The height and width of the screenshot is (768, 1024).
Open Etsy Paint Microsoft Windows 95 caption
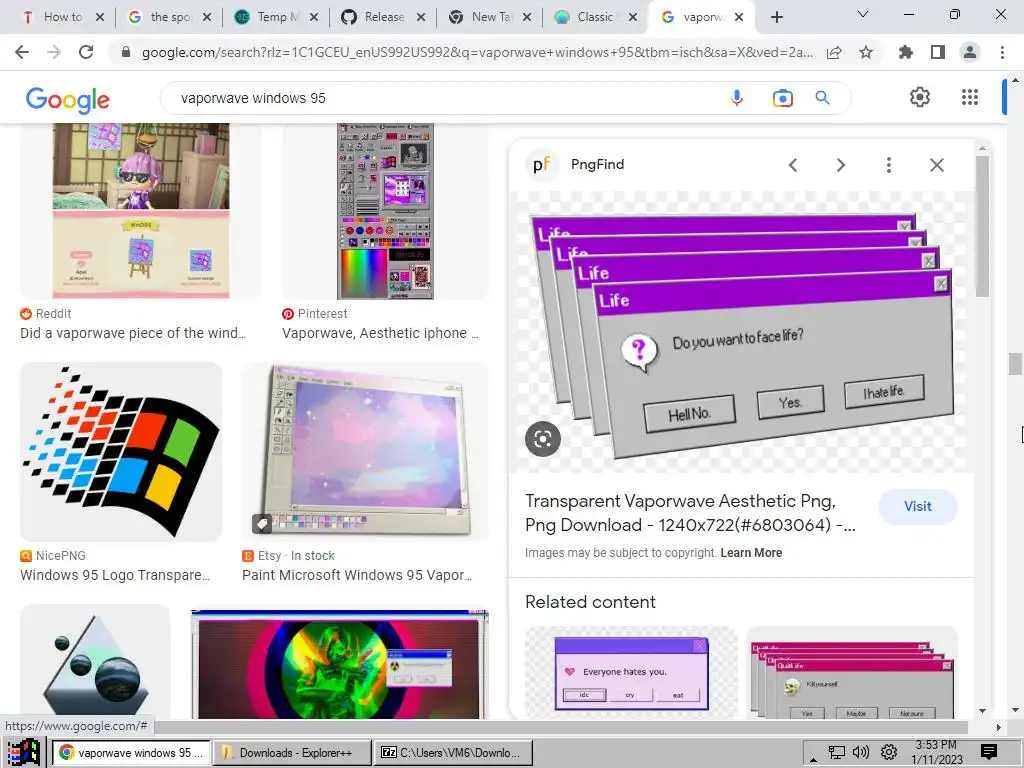coord(357,575)
